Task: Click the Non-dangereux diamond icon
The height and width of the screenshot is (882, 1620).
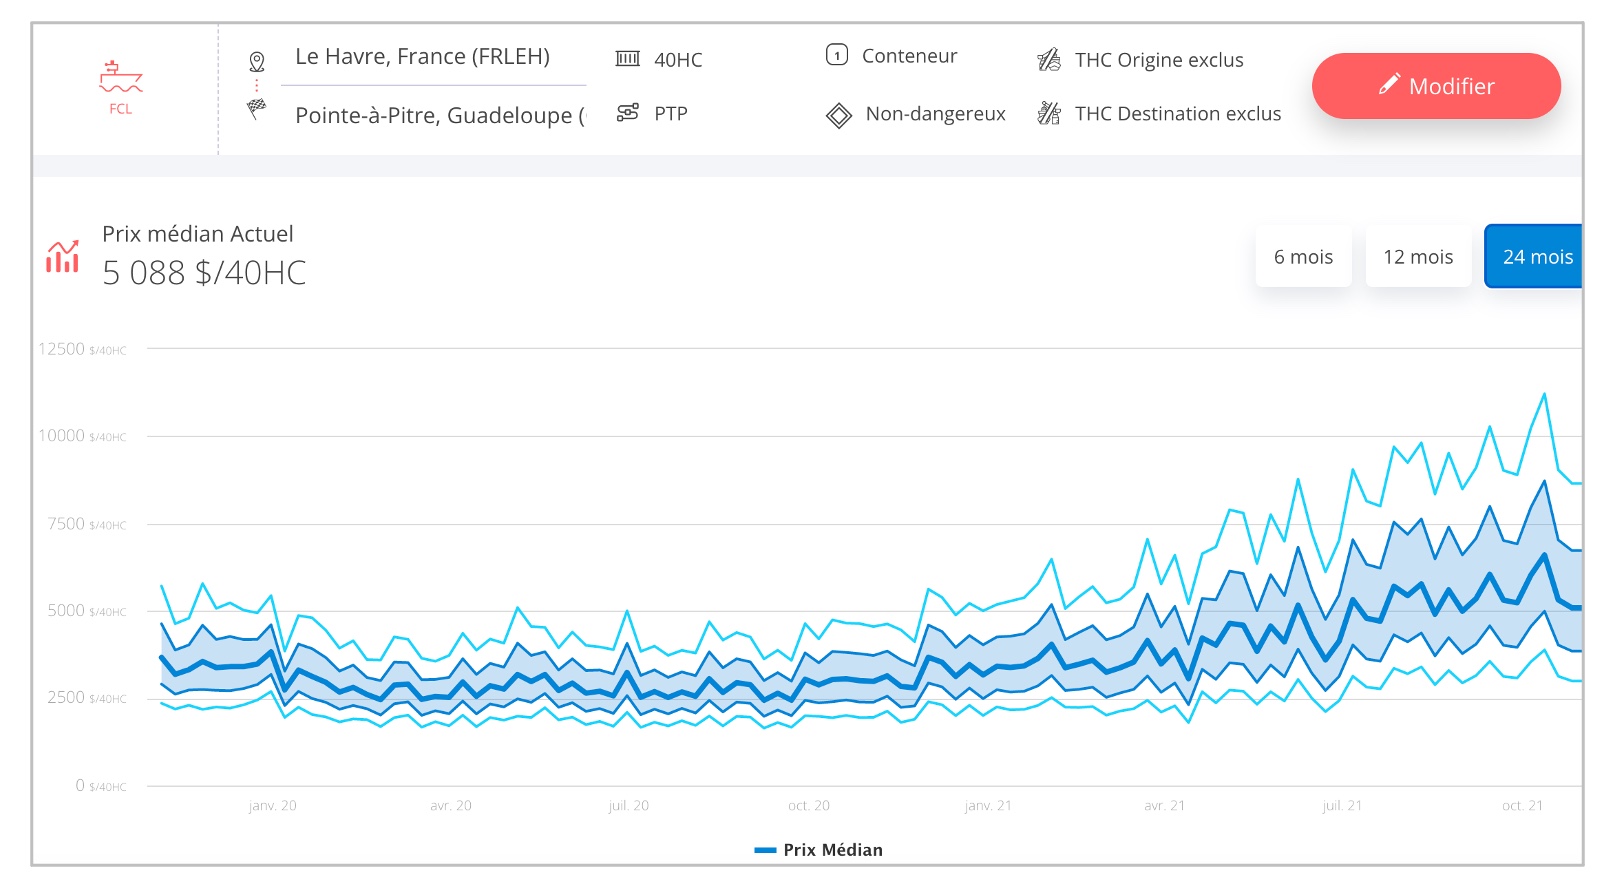Action: point(839,116)
